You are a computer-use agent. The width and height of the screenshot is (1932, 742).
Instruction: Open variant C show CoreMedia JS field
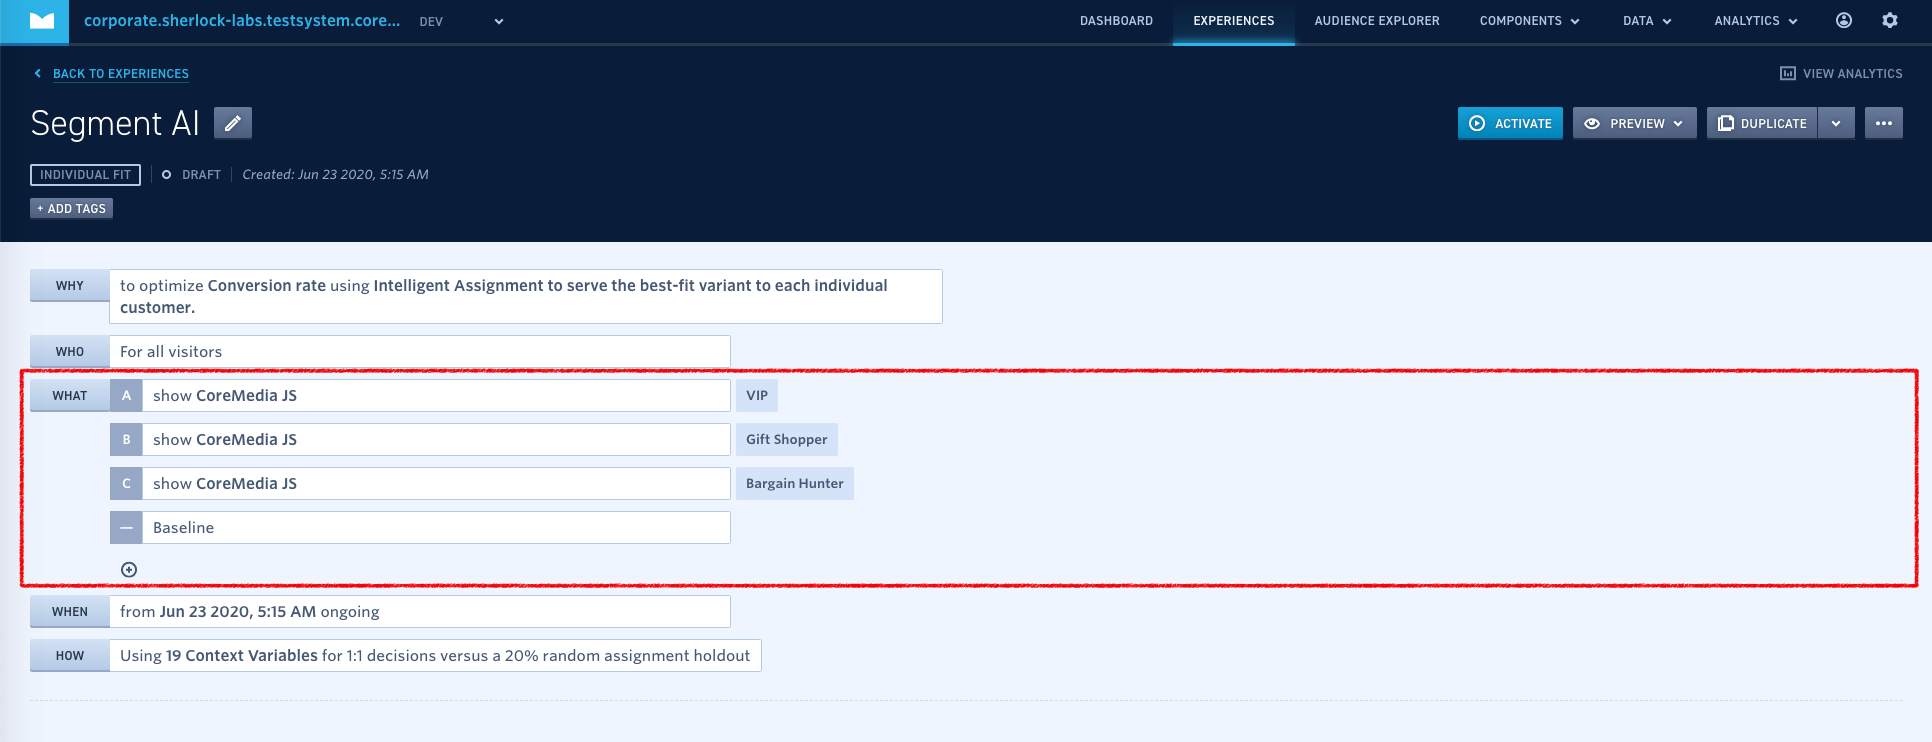tap(436, 483)
